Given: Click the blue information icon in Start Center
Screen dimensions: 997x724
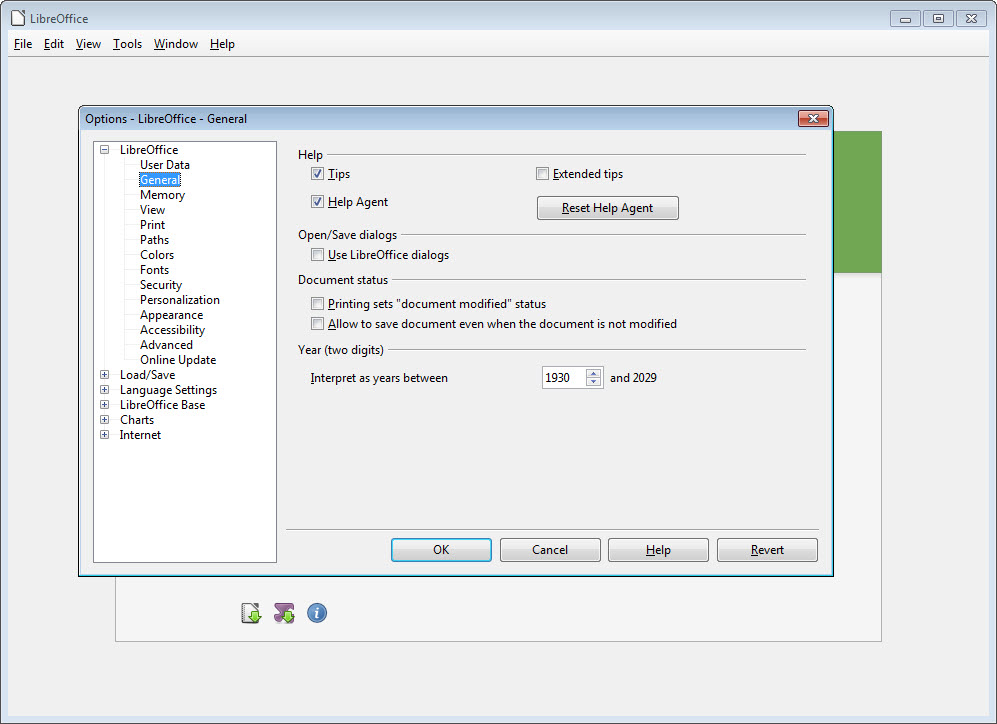Looking at the screenshot, I should 317,613.
